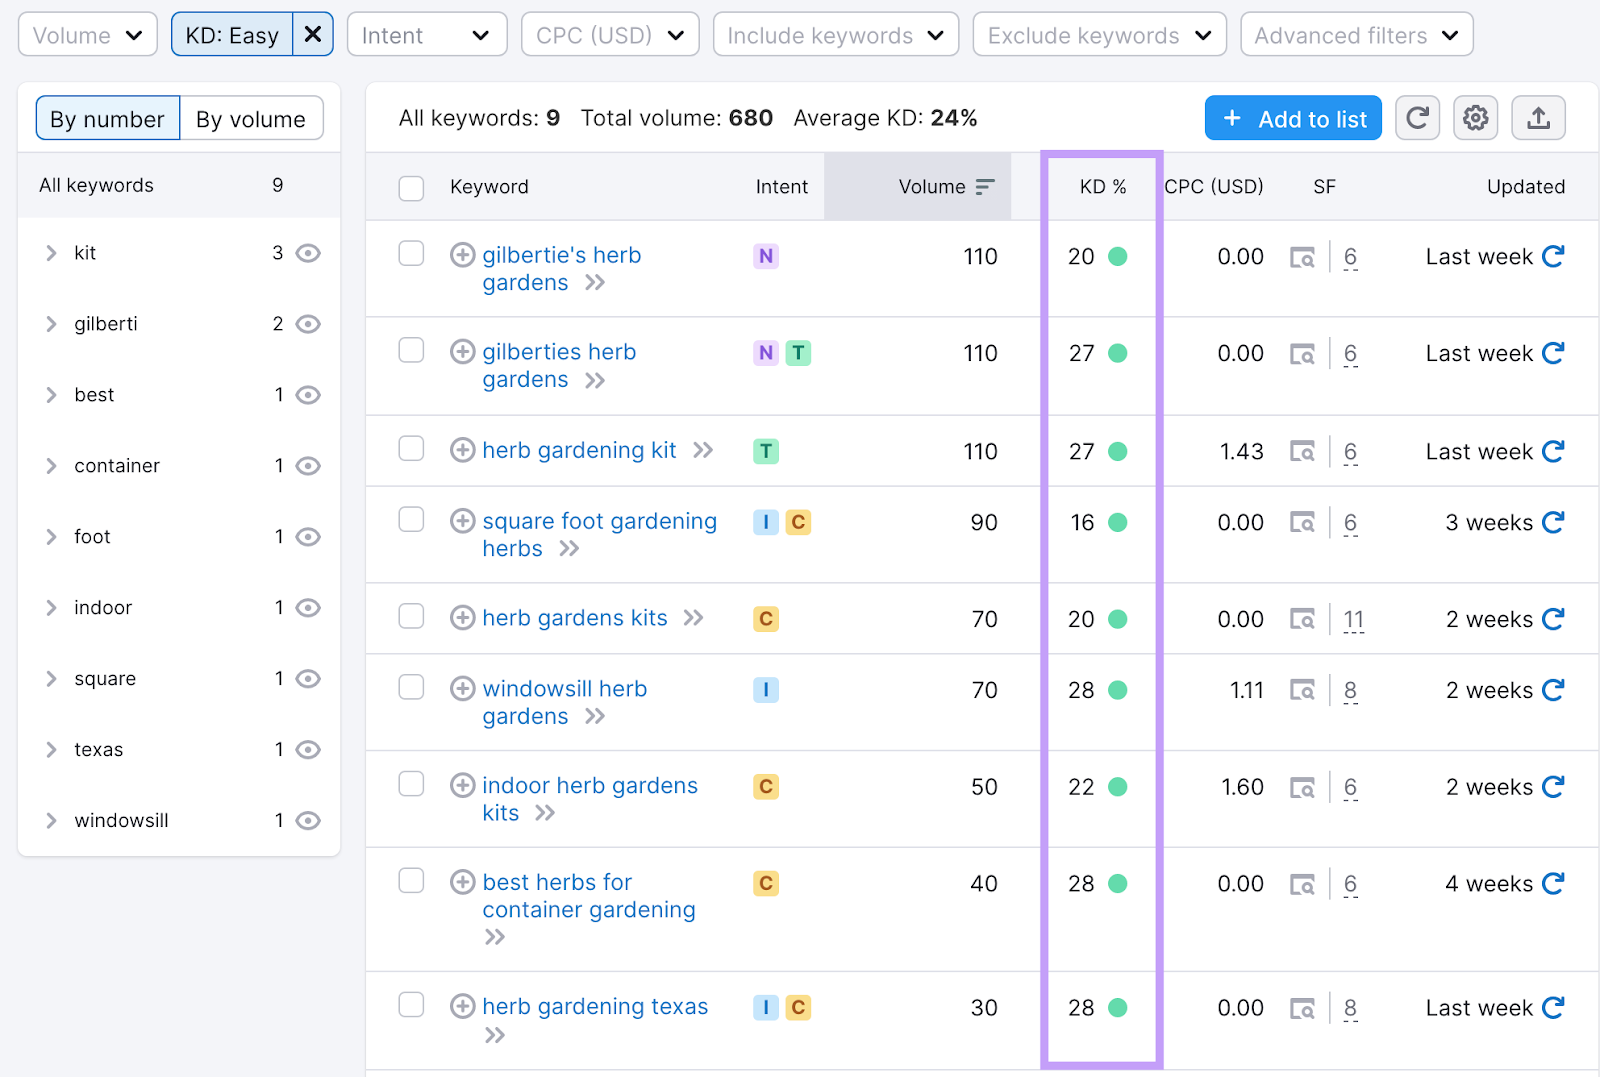This screenshot has height=1077, width=1600.
Task: Open the Advanced filters dropdown
Action: point(1355,34)
